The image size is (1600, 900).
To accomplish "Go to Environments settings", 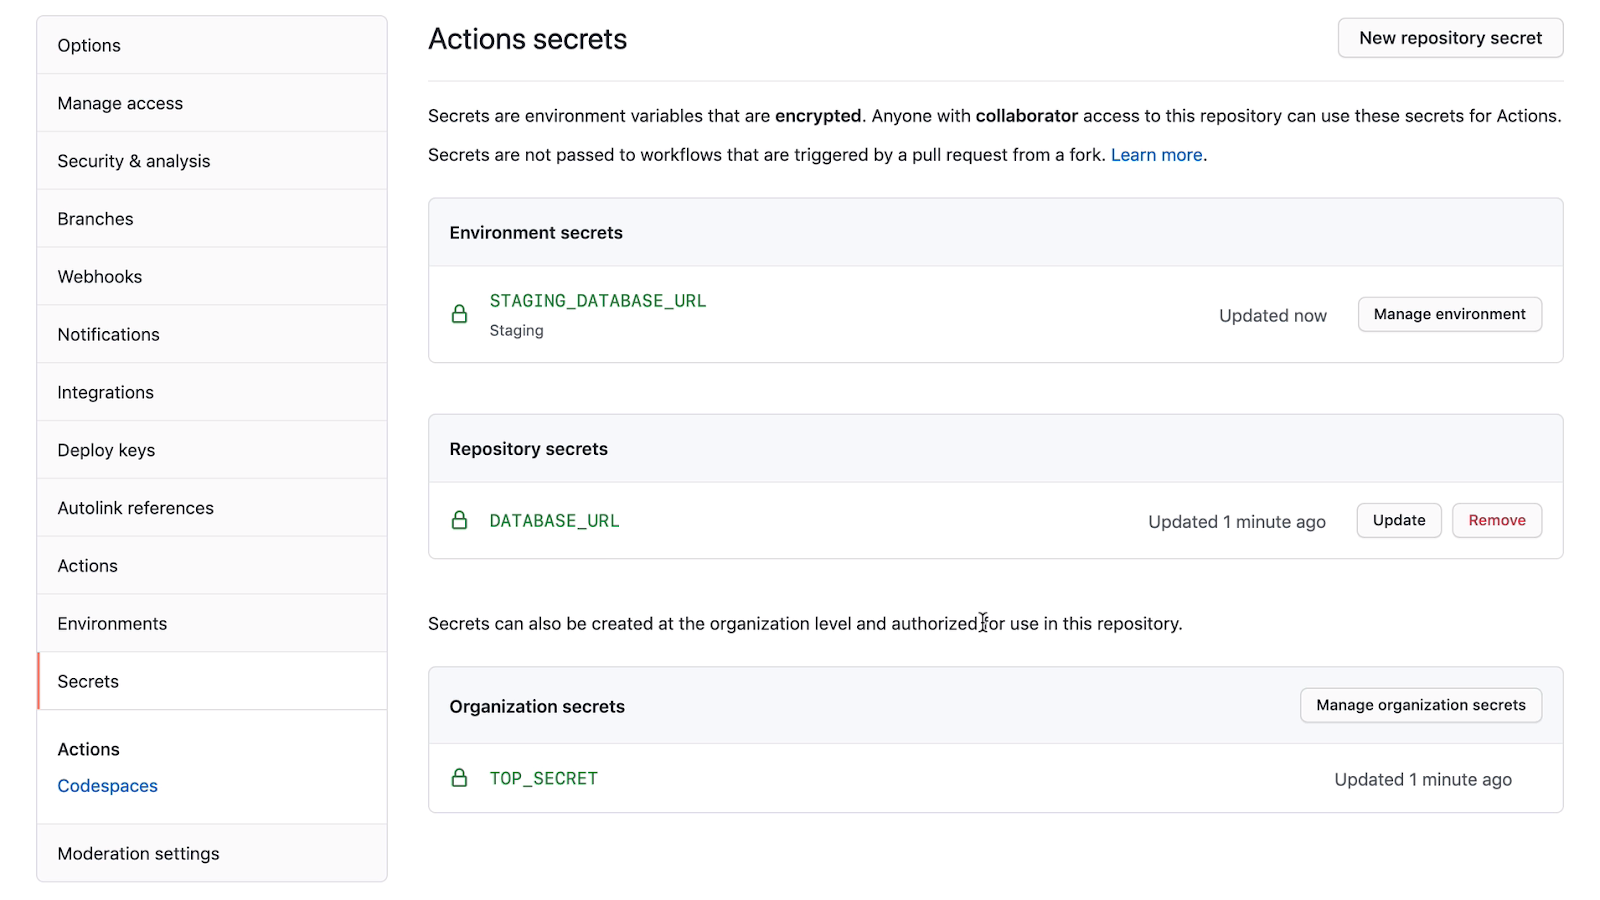I will pos(111,623).
